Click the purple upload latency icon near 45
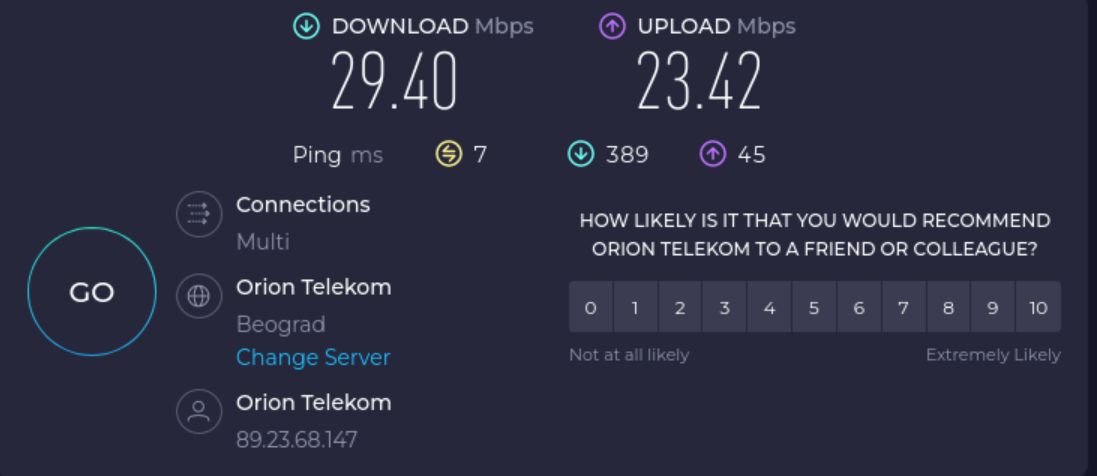 (712, 154)
